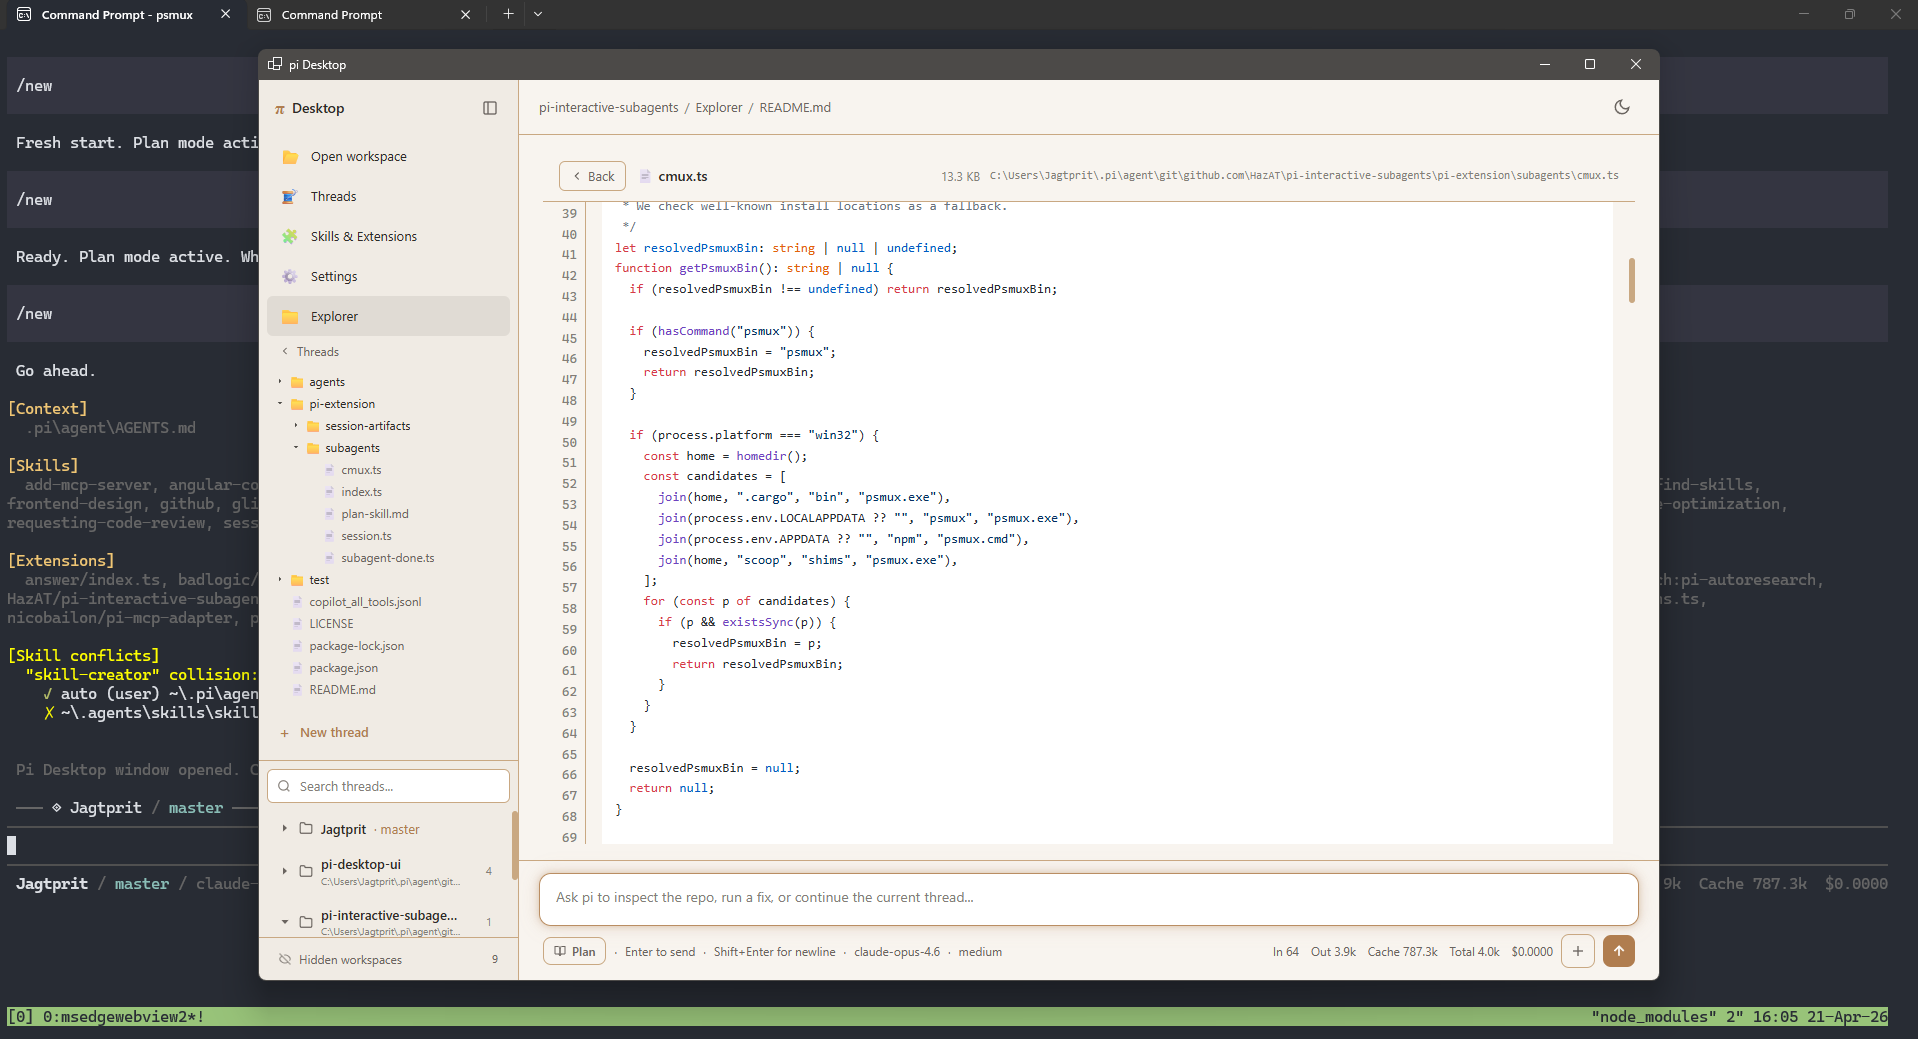
Task: Click the pi Desktop title bar icon
Action: (x=275, y=64)
